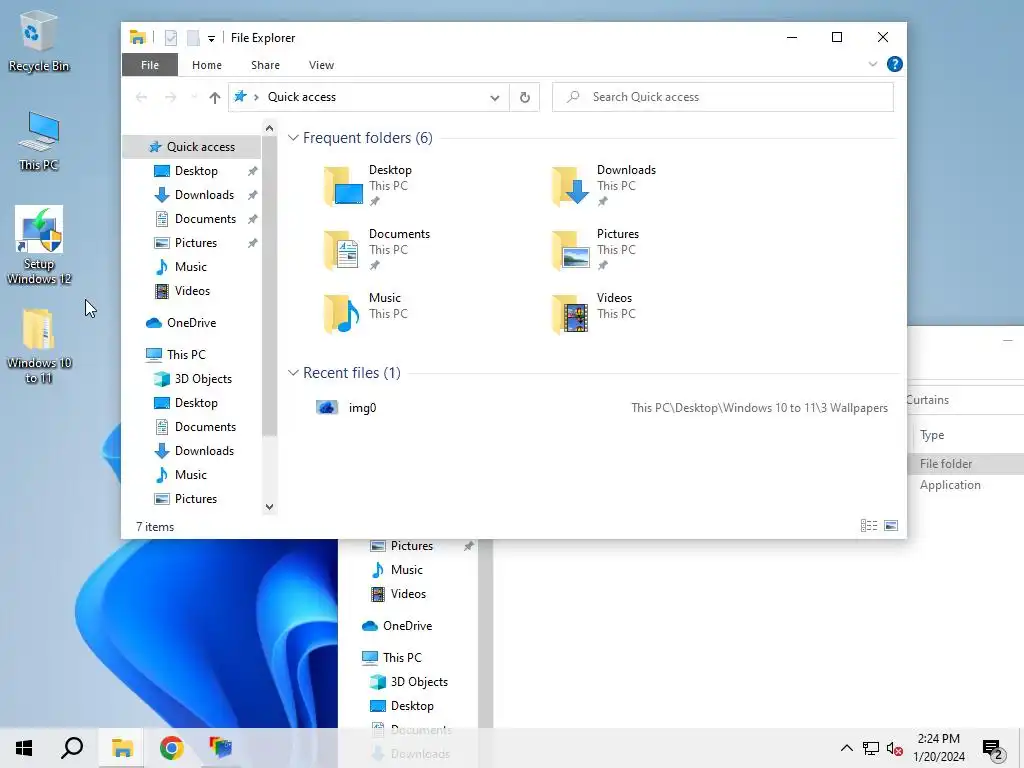Open the Customize Quick Access Toolbar dropdown
Image resolution: width=1024 pixels, height=768 pixels.
[212, 39]
